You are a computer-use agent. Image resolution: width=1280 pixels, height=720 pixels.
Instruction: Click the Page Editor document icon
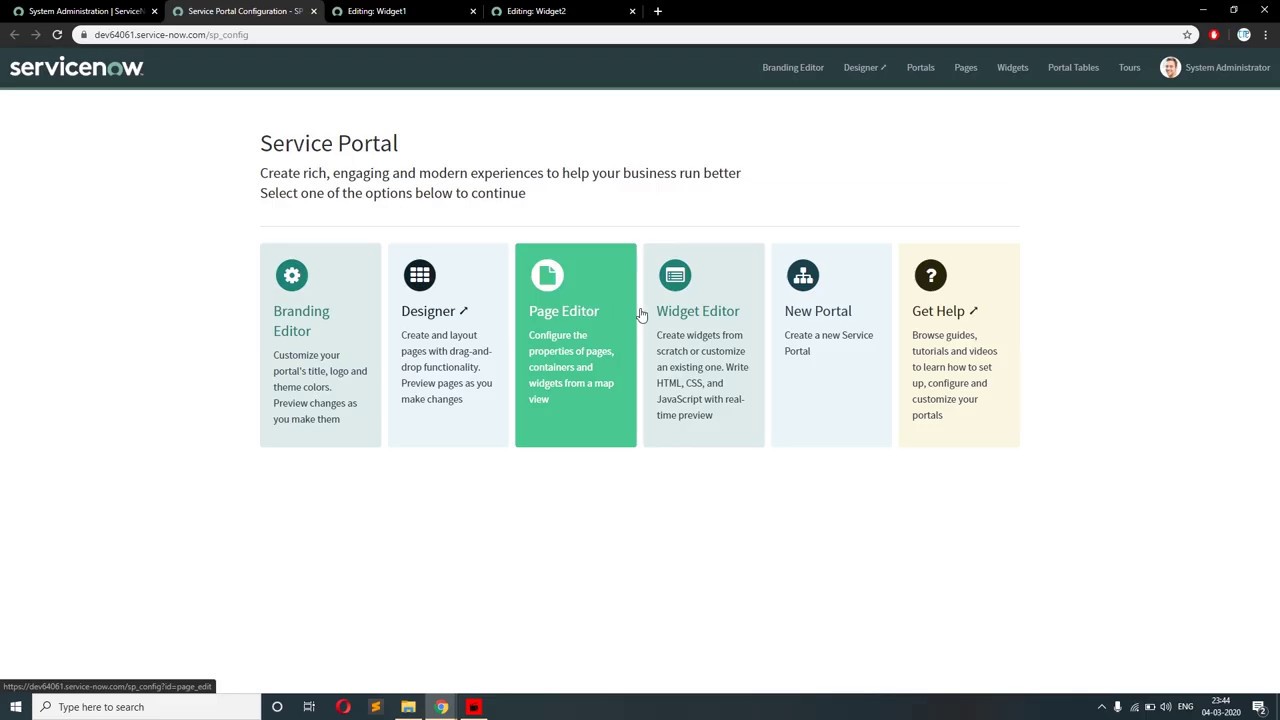(x=547, y=275)
